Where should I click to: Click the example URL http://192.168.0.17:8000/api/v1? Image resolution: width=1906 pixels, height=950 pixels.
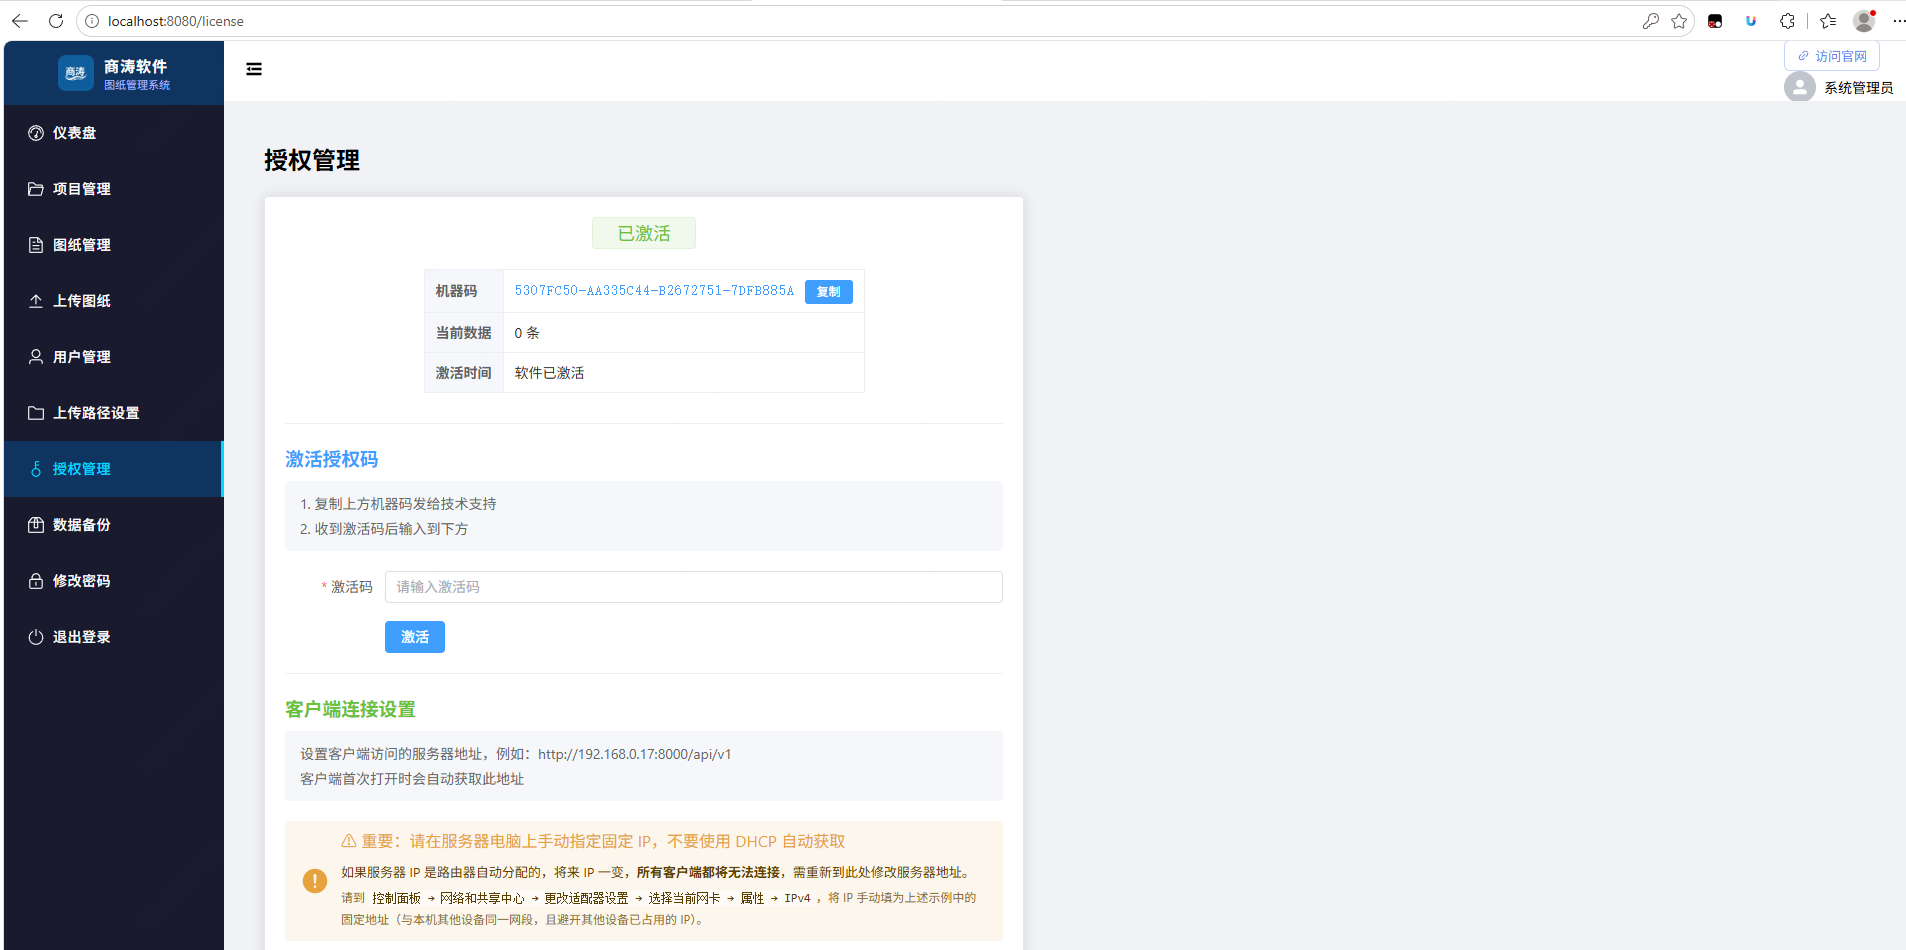click(635, 754)
